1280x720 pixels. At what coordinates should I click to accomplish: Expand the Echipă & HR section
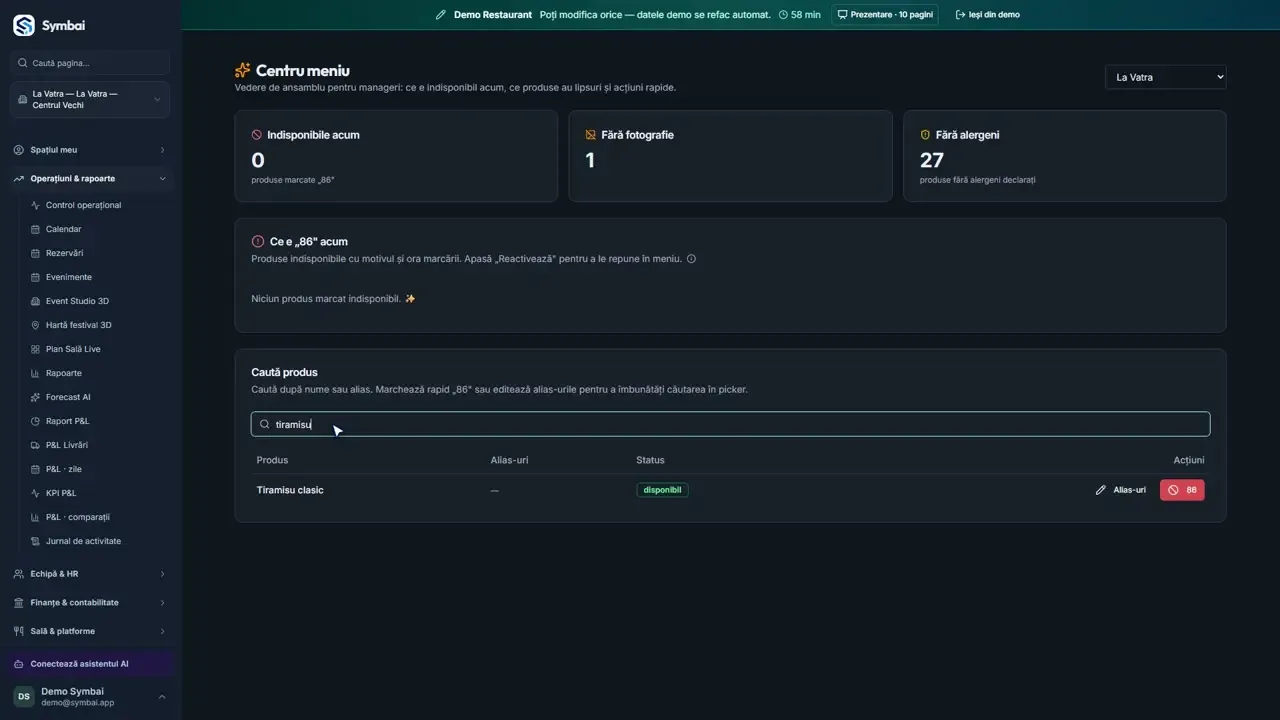(x=90, y=574)
